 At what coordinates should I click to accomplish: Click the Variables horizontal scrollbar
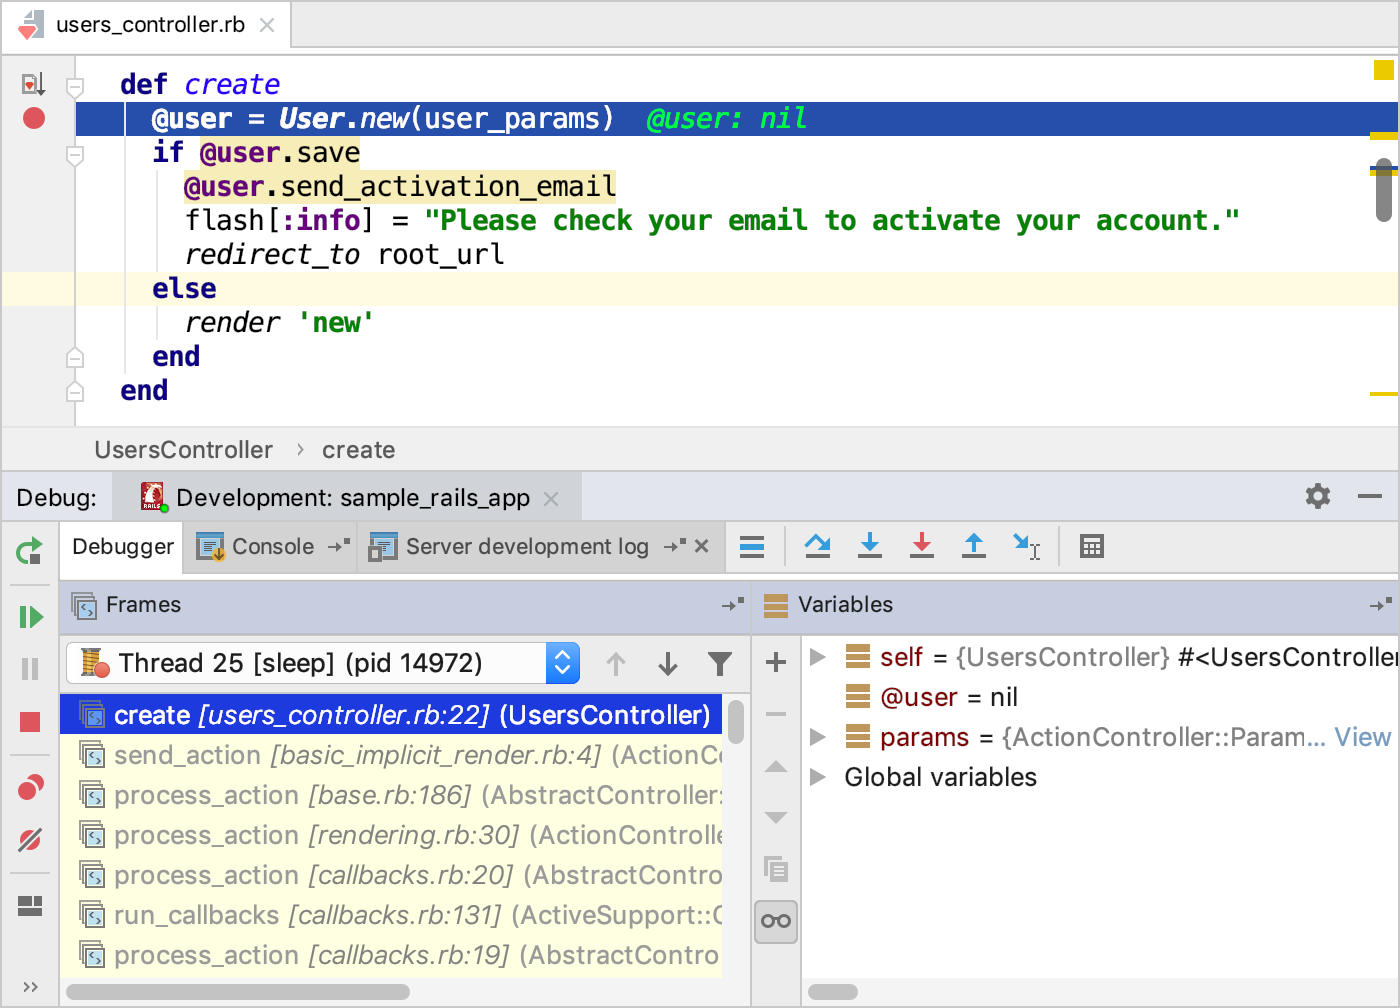(x=833, y=992)
